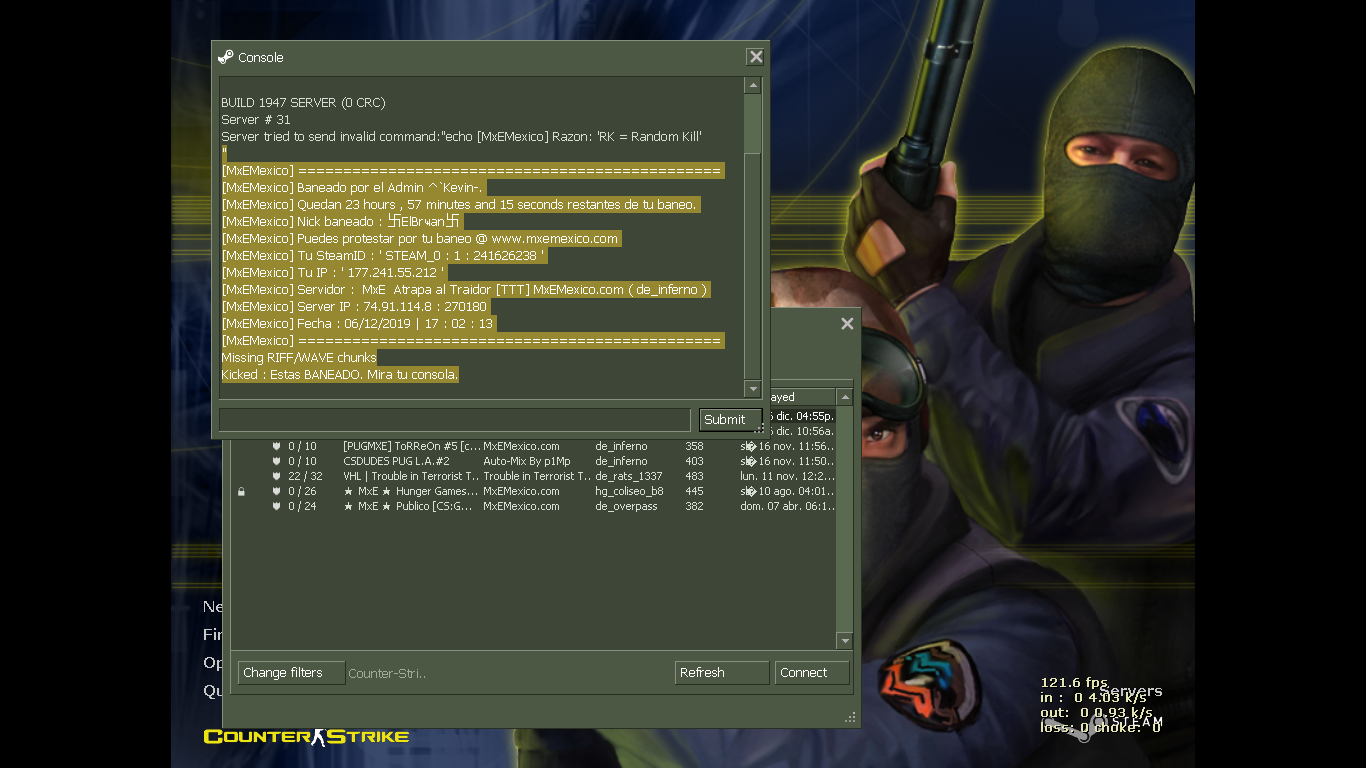This screenshot has width=1366, height=768.
Task: Click the BUILD 1947 SERVER console line
Action: 303,102
